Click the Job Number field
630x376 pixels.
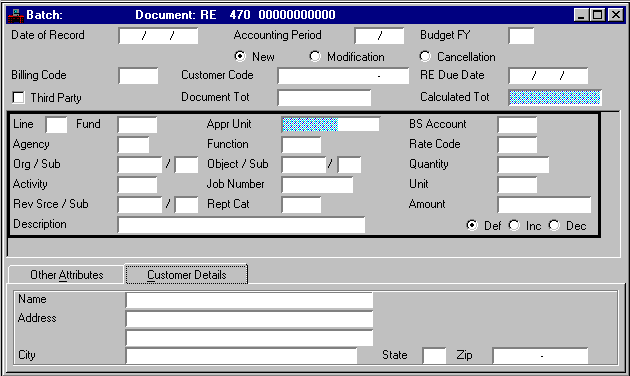[317, 185]
